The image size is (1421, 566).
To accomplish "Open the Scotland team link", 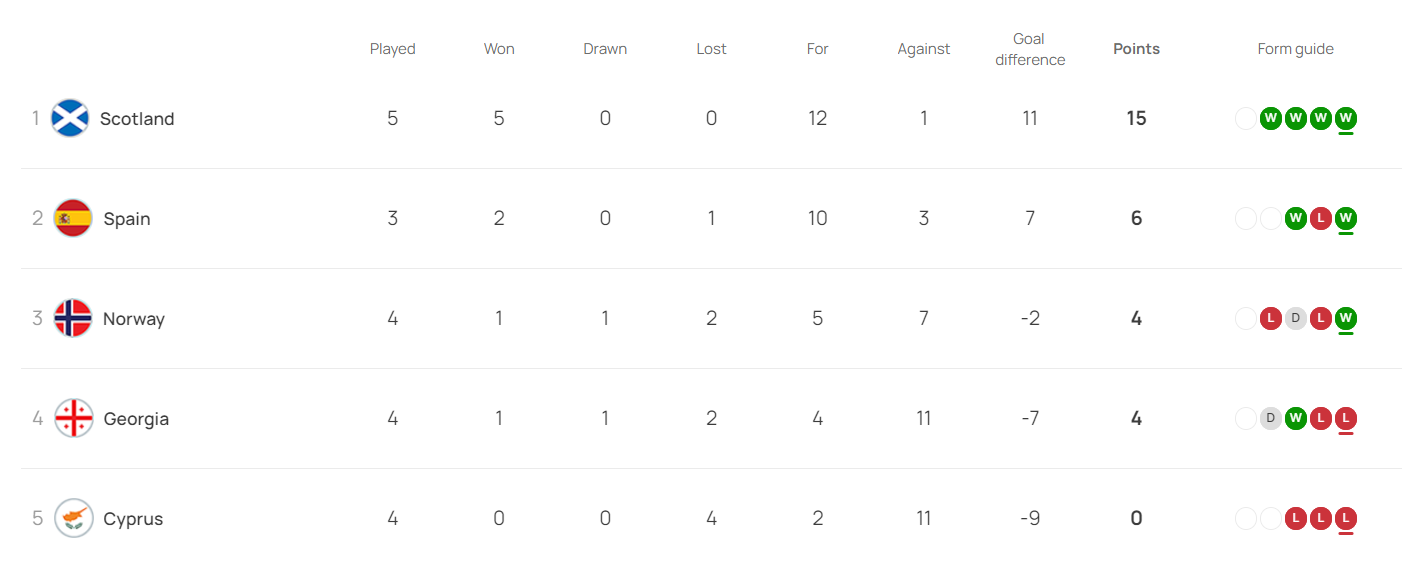I will click(x=137, y=119).
